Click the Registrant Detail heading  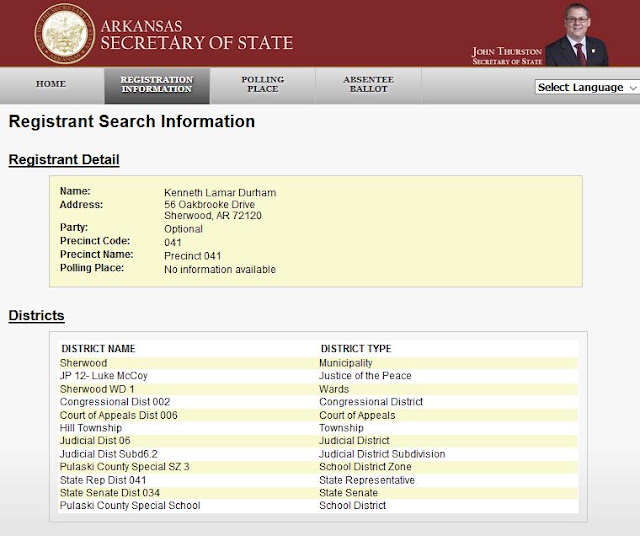pos(64,159)
